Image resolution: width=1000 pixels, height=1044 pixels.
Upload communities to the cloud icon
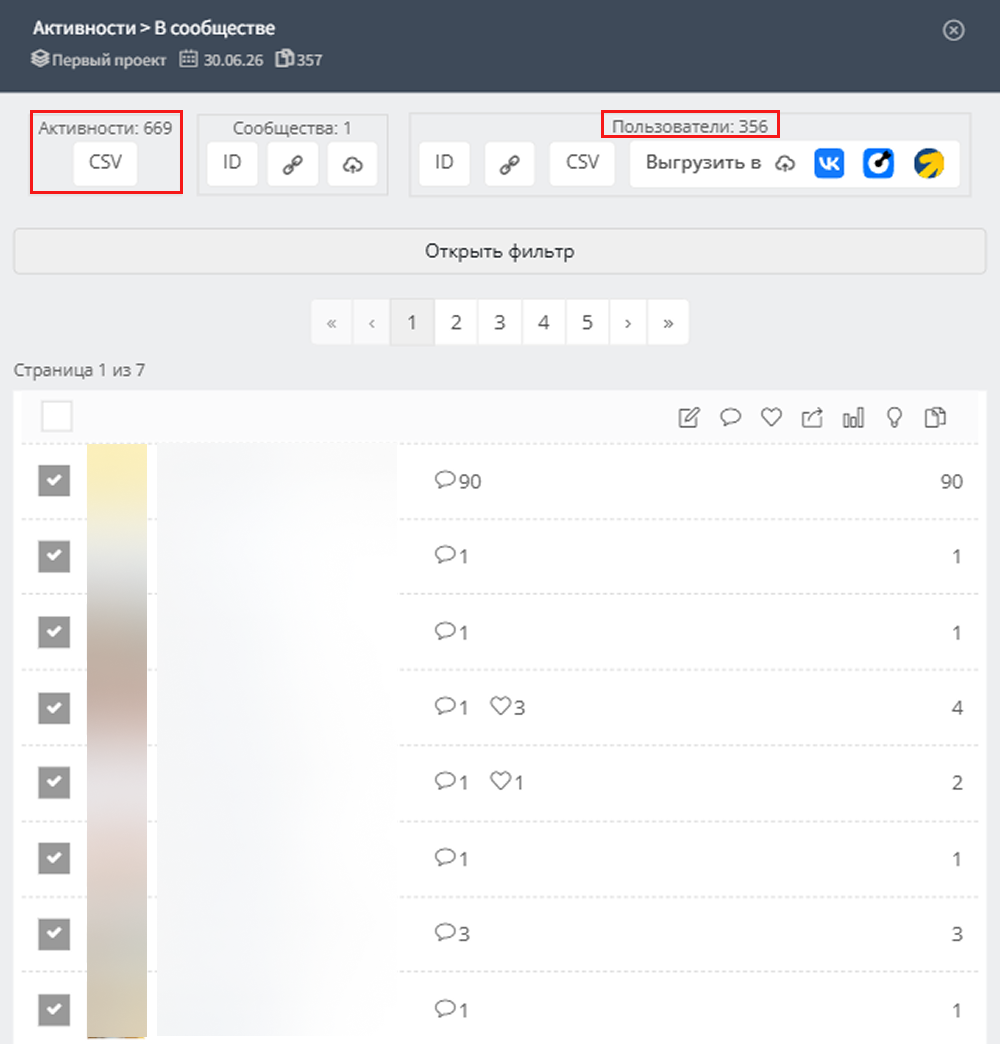pos(352,164)
